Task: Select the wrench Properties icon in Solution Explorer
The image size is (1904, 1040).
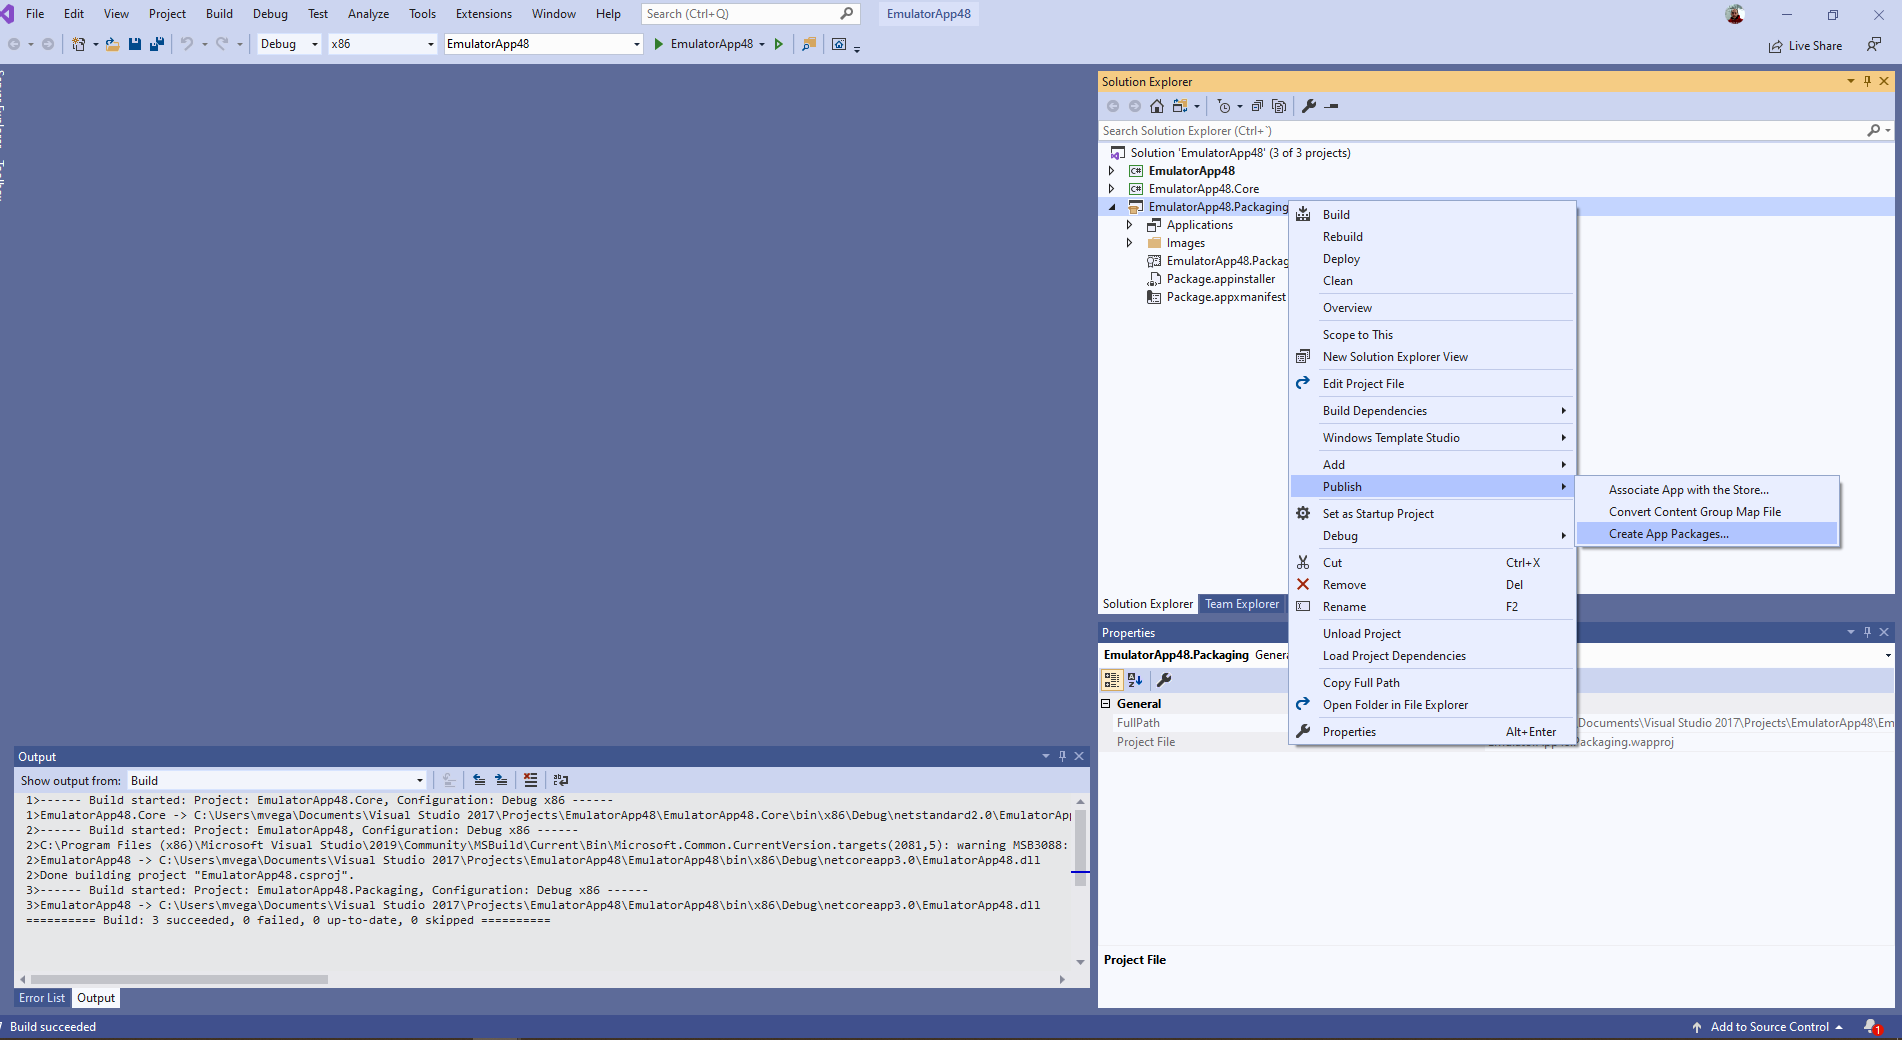Action: pyautogui.click(x=1309, y=106)
